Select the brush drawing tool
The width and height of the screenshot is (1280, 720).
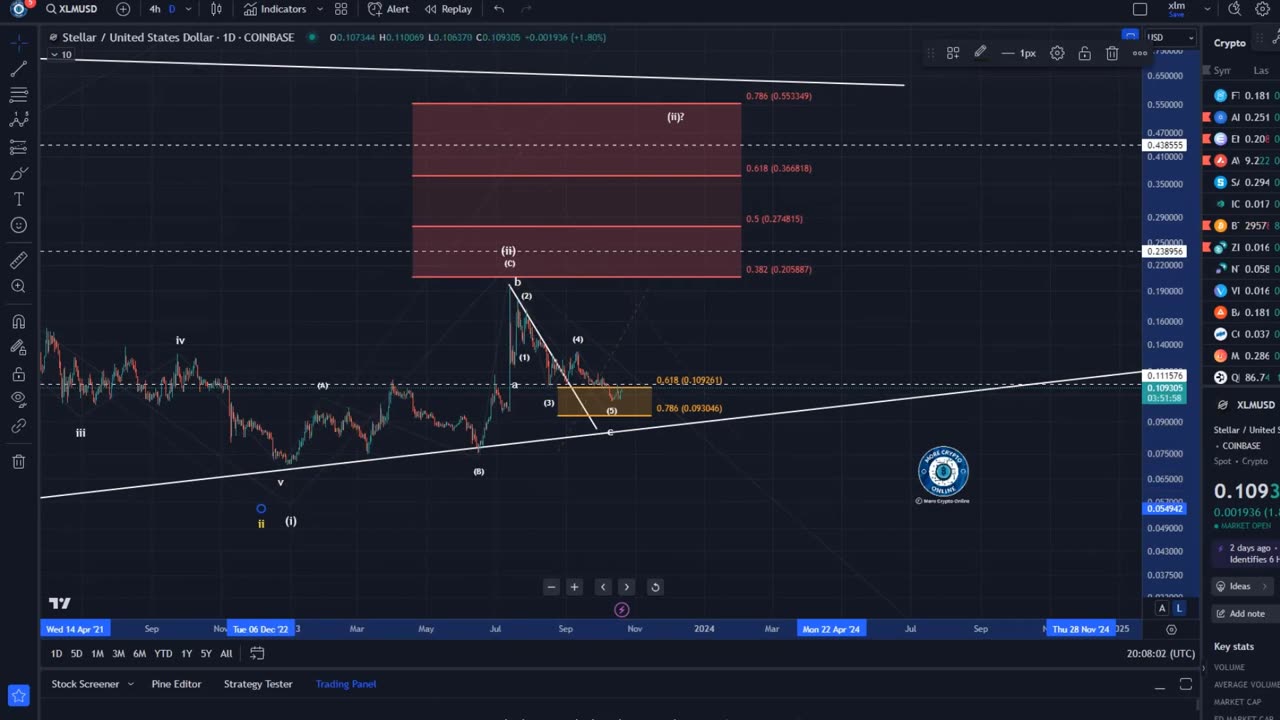tap(18, 174)
